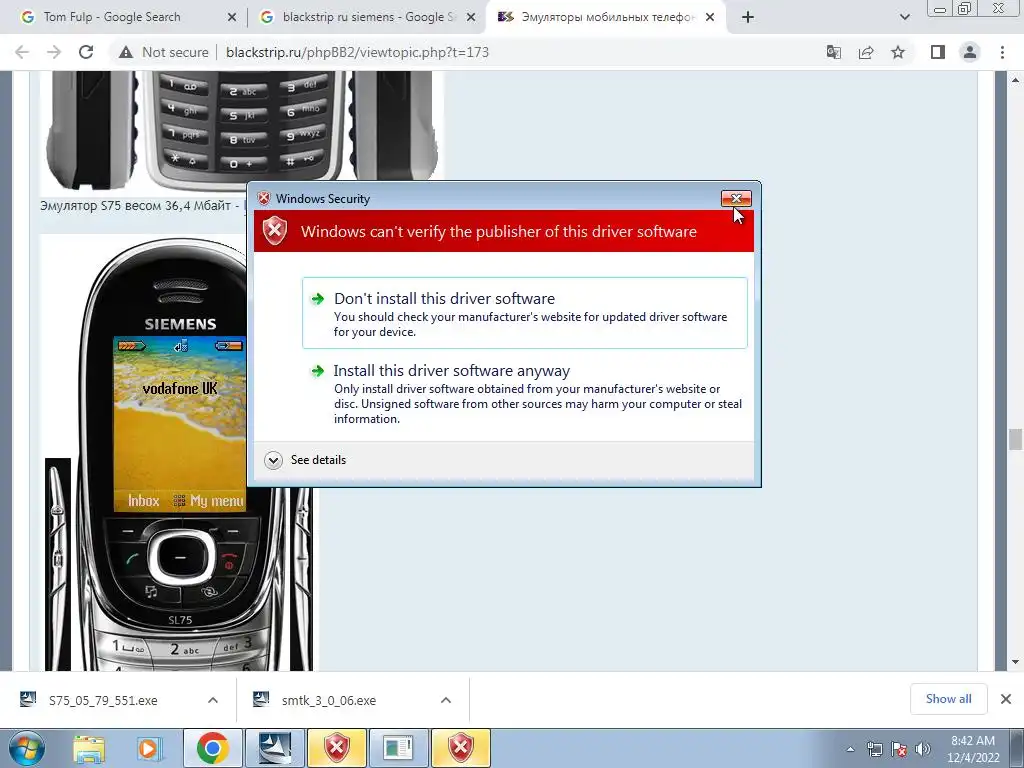Select first red shield taskbar icon
The image size is (1024, 768).
pos(337,748)
